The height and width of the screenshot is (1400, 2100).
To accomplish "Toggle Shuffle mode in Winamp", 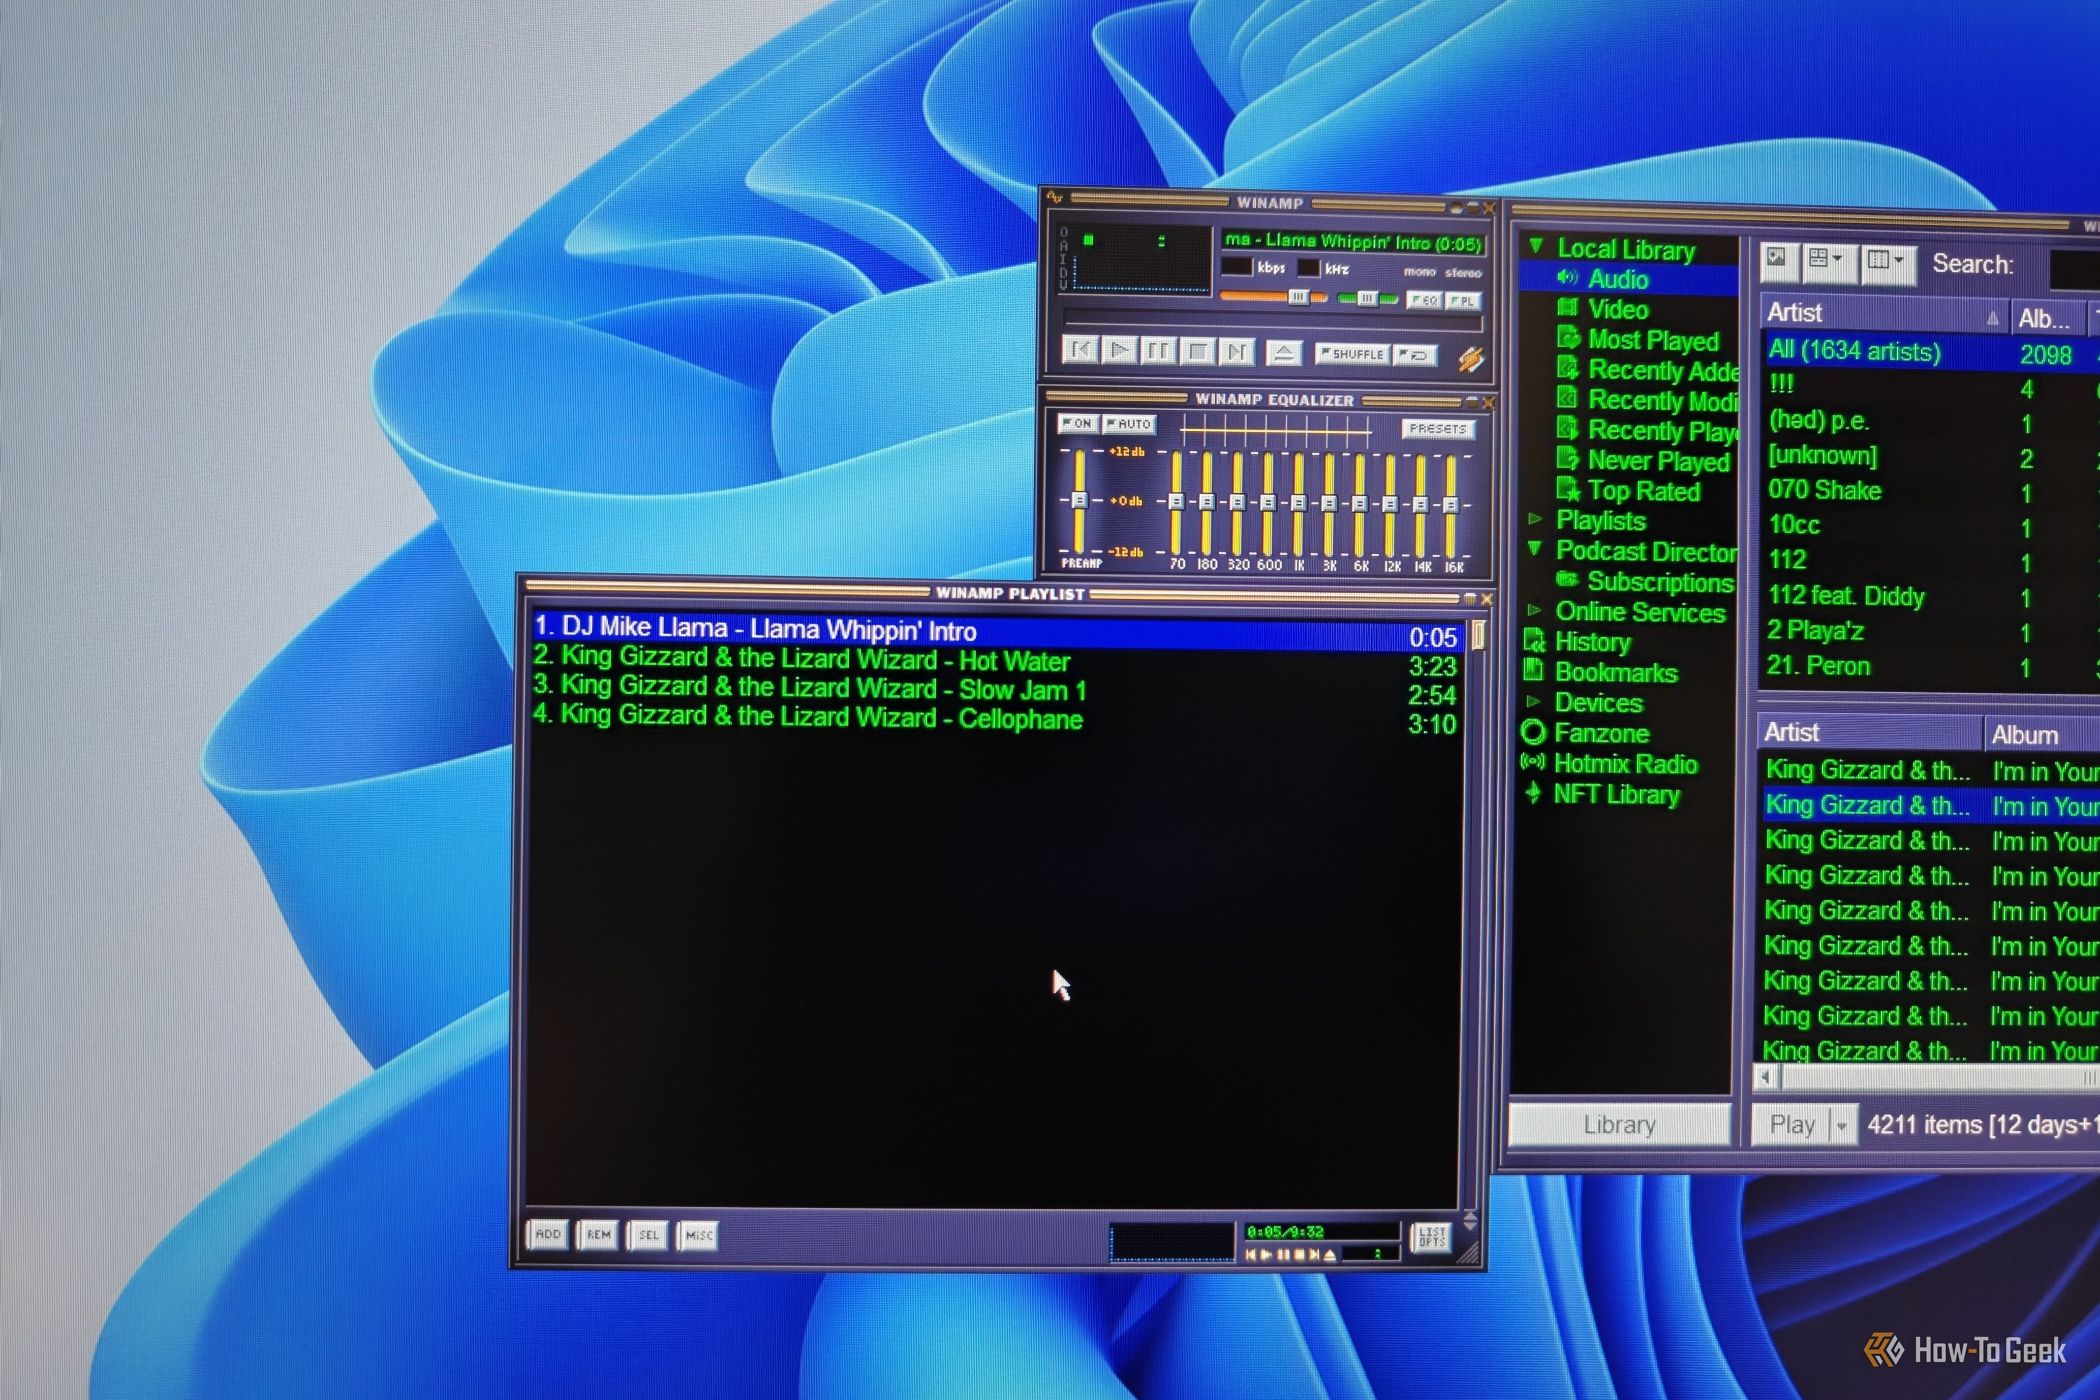I will click(x=1351, y=354).
